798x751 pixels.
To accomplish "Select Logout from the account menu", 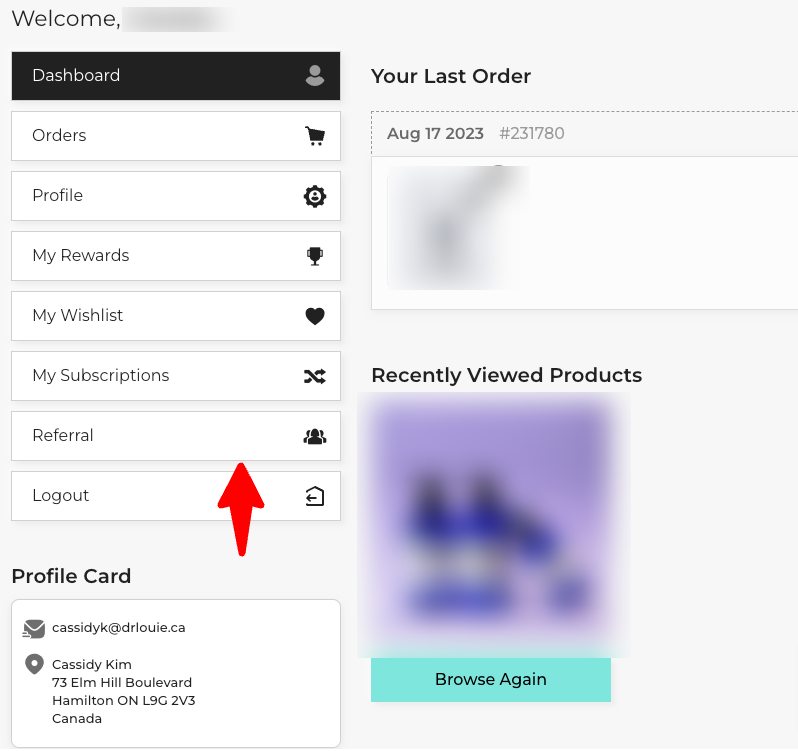I will pyautogui.click(x=176, y=496).
